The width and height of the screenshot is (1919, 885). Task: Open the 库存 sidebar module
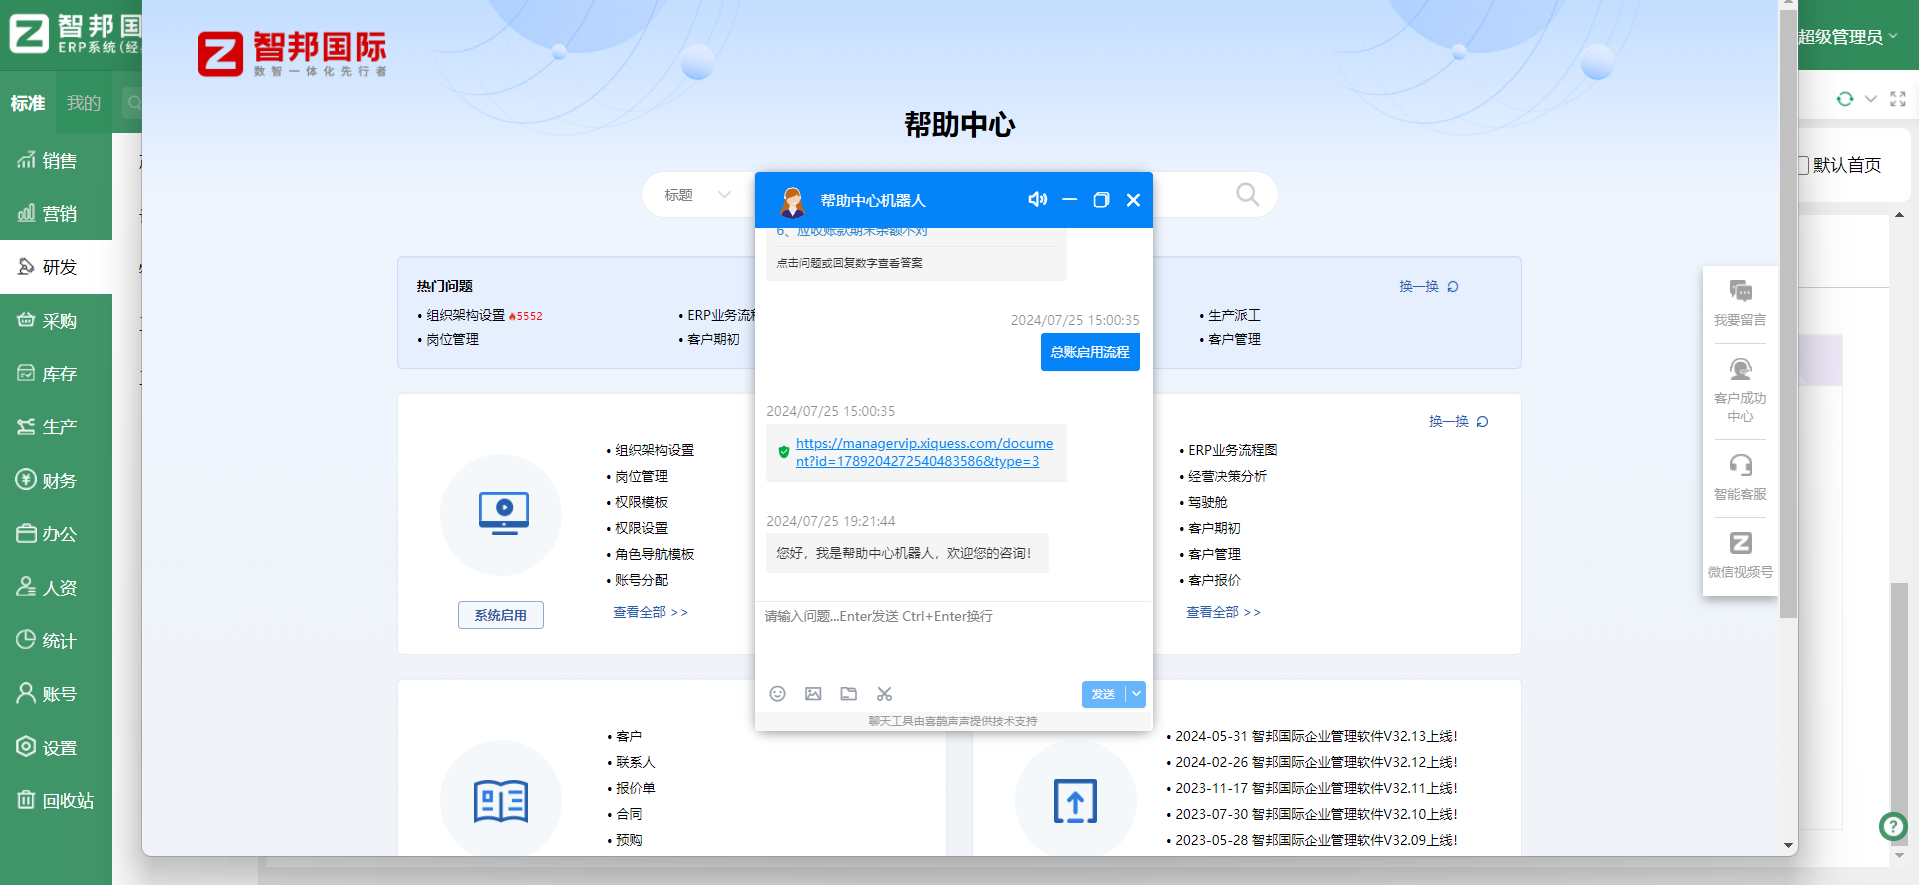(x=56, y=374)
